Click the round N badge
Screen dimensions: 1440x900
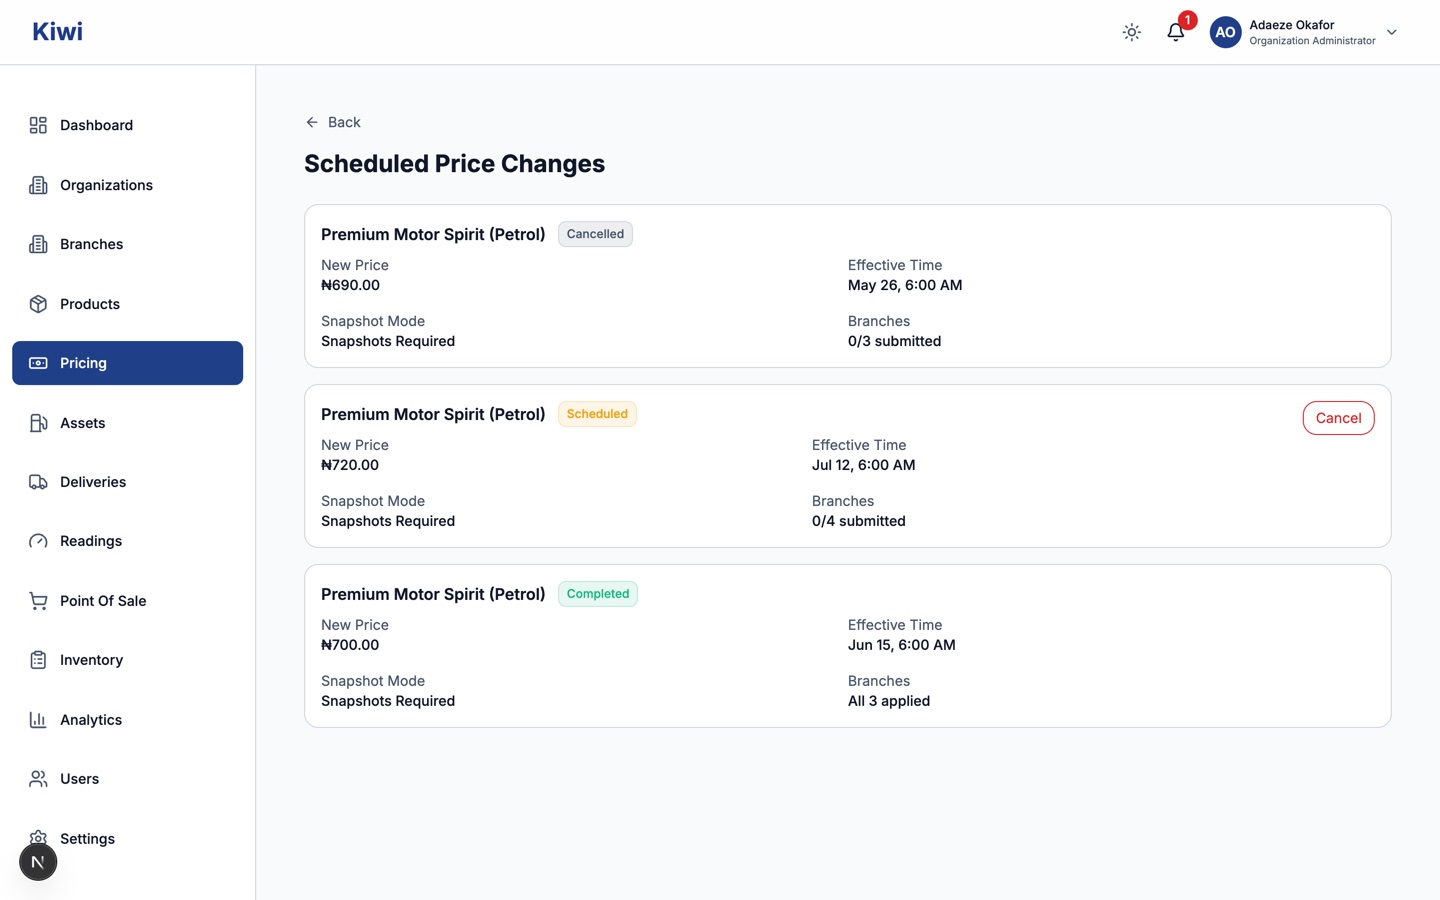38,862
